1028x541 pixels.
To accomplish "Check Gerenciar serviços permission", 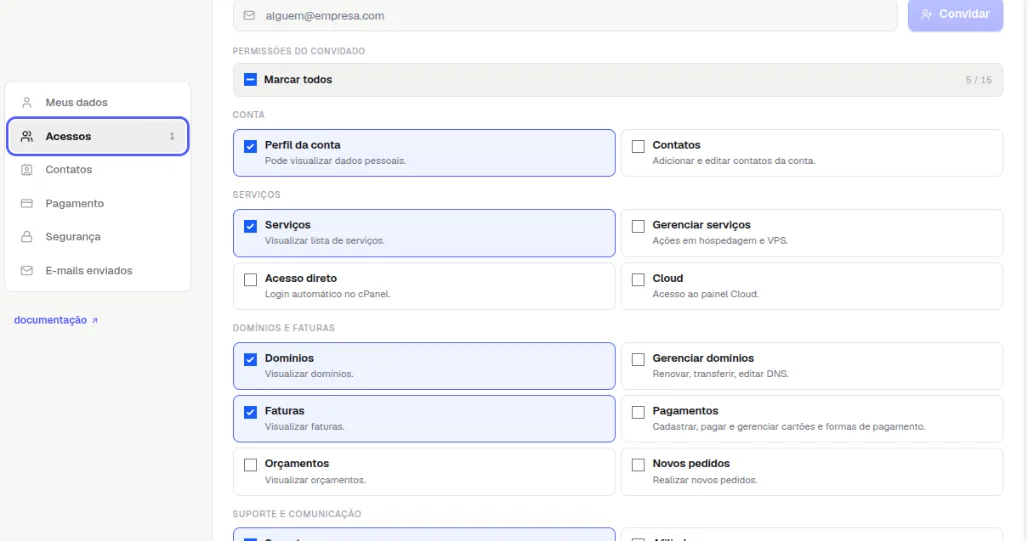I will tap(638, 226).
